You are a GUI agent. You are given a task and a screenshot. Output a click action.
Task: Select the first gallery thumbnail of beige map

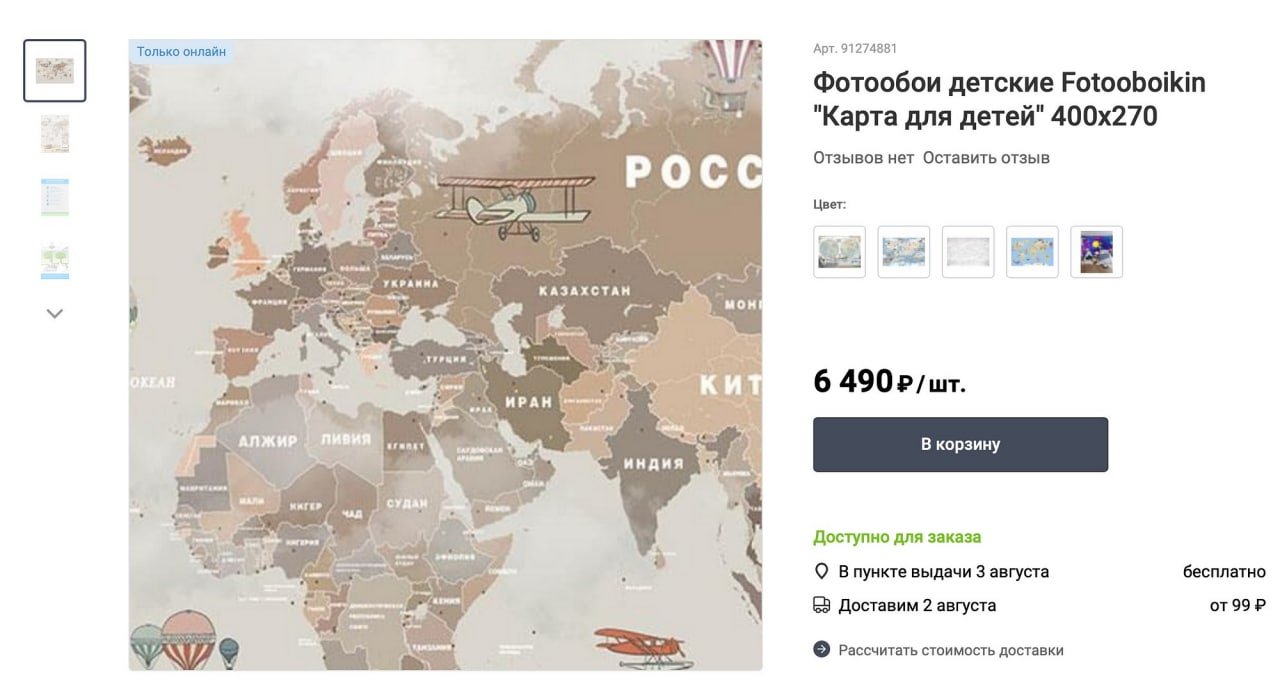(x=55, y=71)
